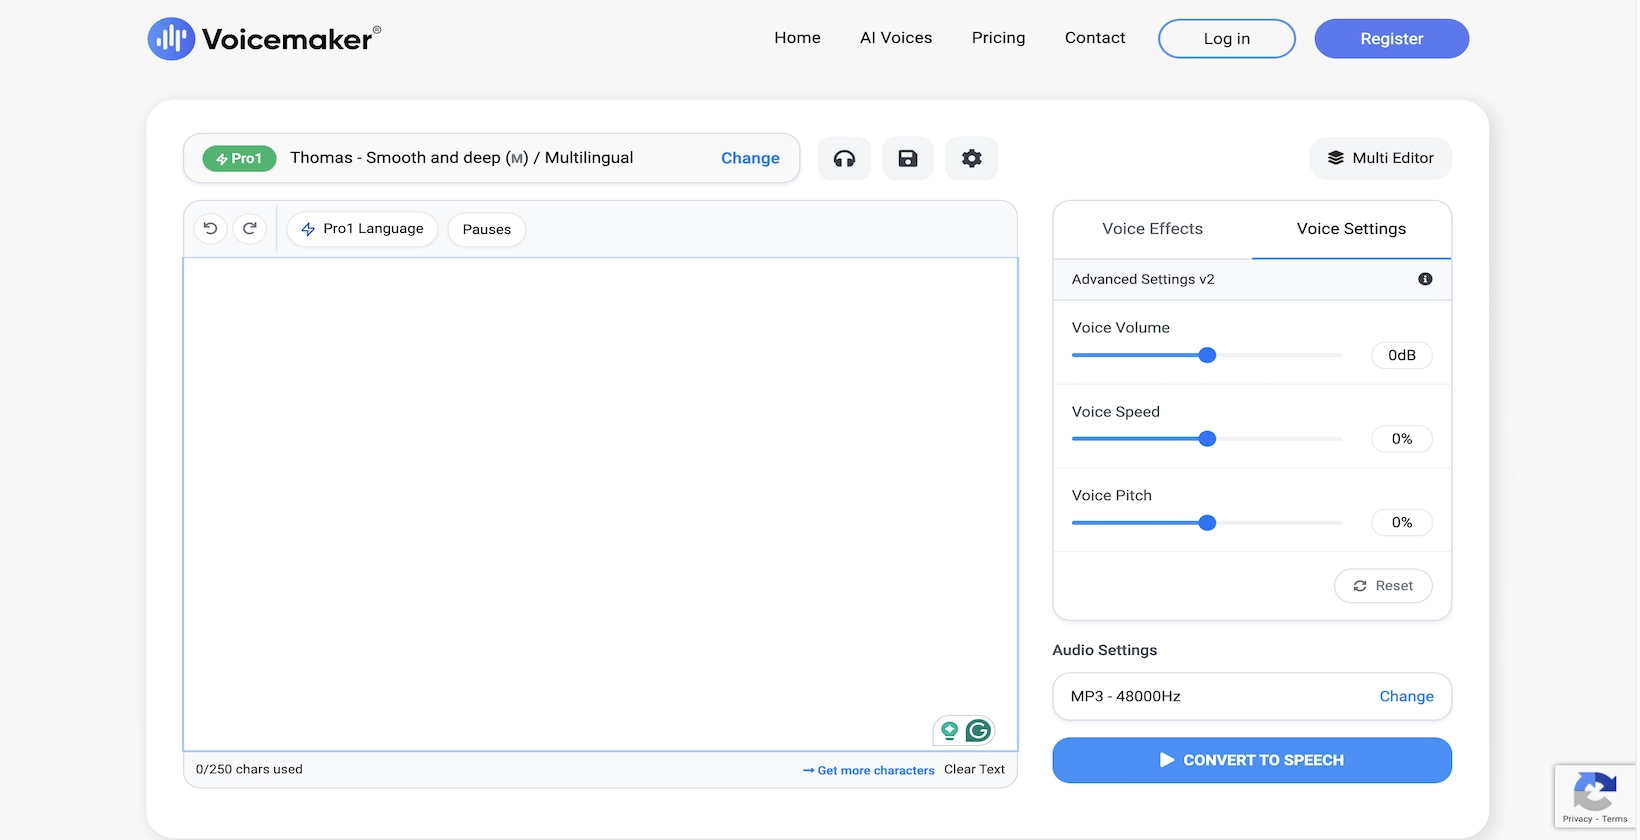Switch to the Voice Settings tab

tap(1351, 229)
